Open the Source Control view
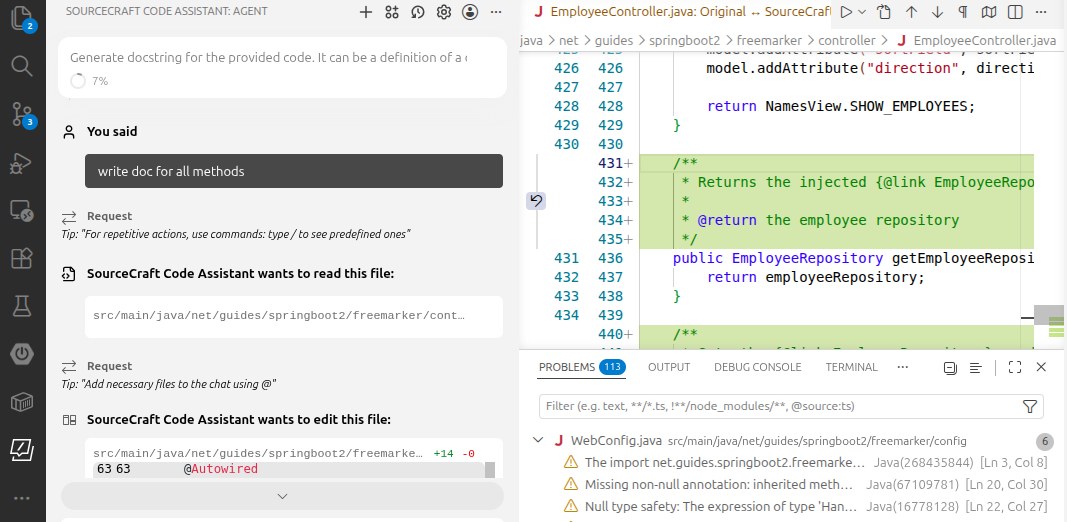Screen dimensions: 1067x522 point(22,114)
